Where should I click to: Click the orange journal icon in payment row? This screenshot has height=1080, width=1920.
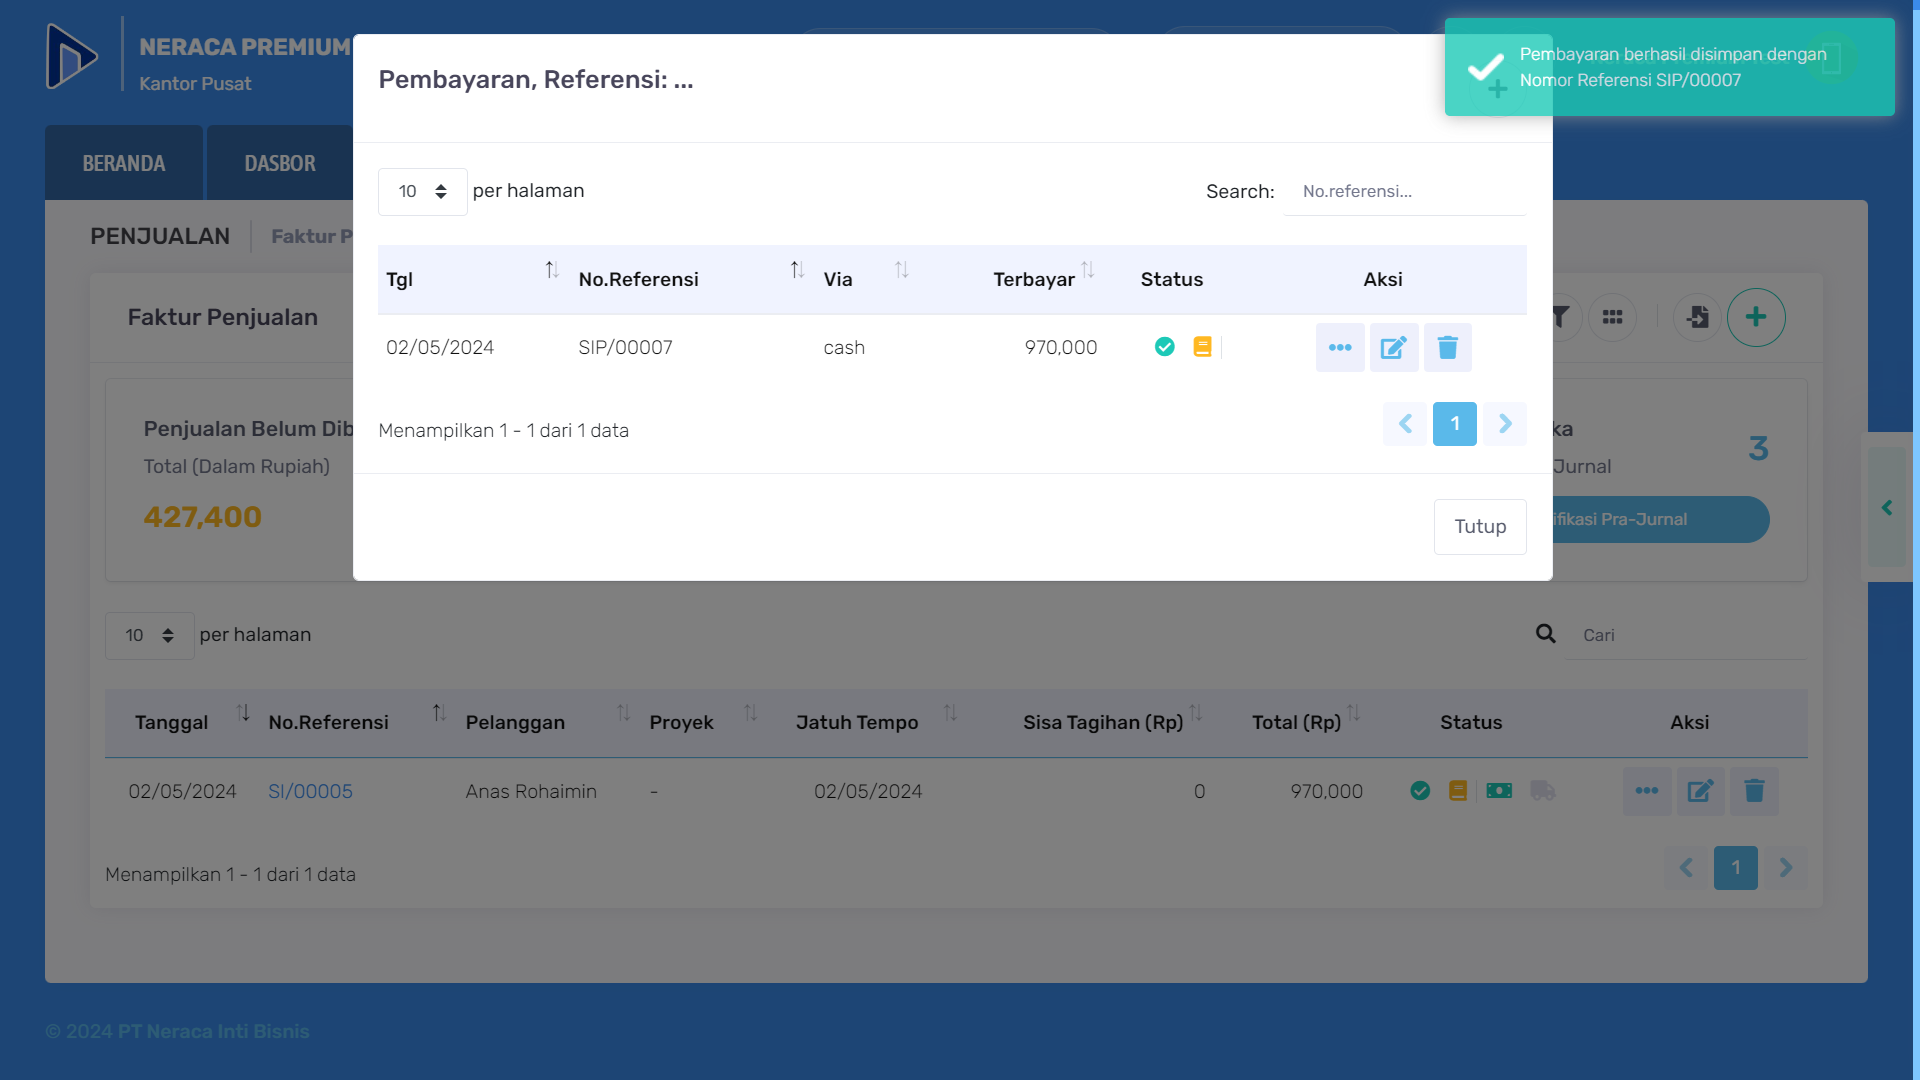(1202, 347)
